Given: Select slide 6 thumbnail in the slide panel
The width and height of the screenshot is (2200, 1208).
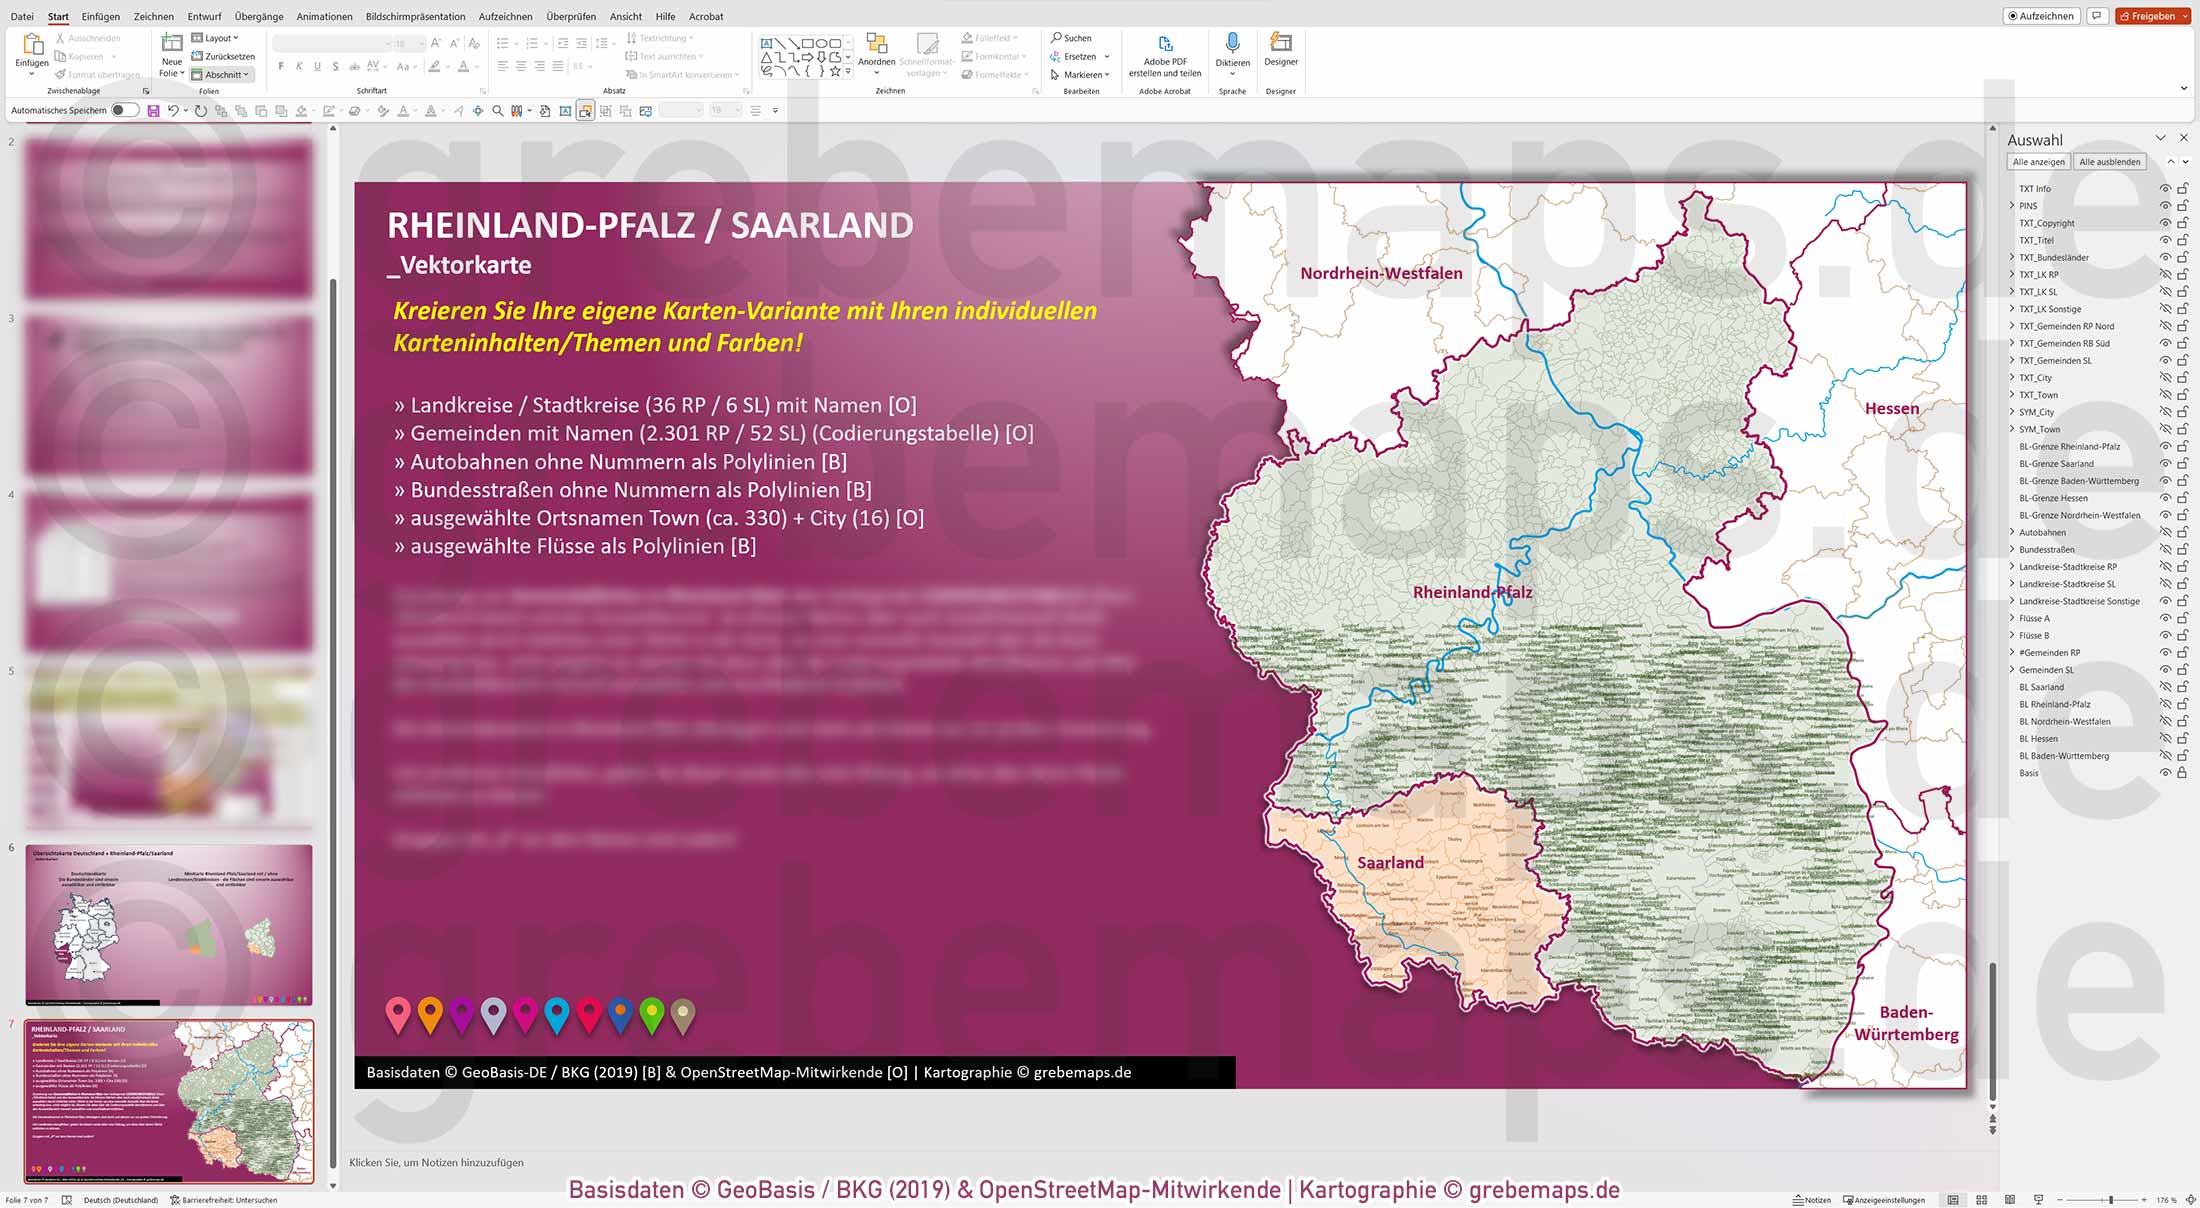Looking at the screenshot, I should pyautogui.click(x=168, y=925).
